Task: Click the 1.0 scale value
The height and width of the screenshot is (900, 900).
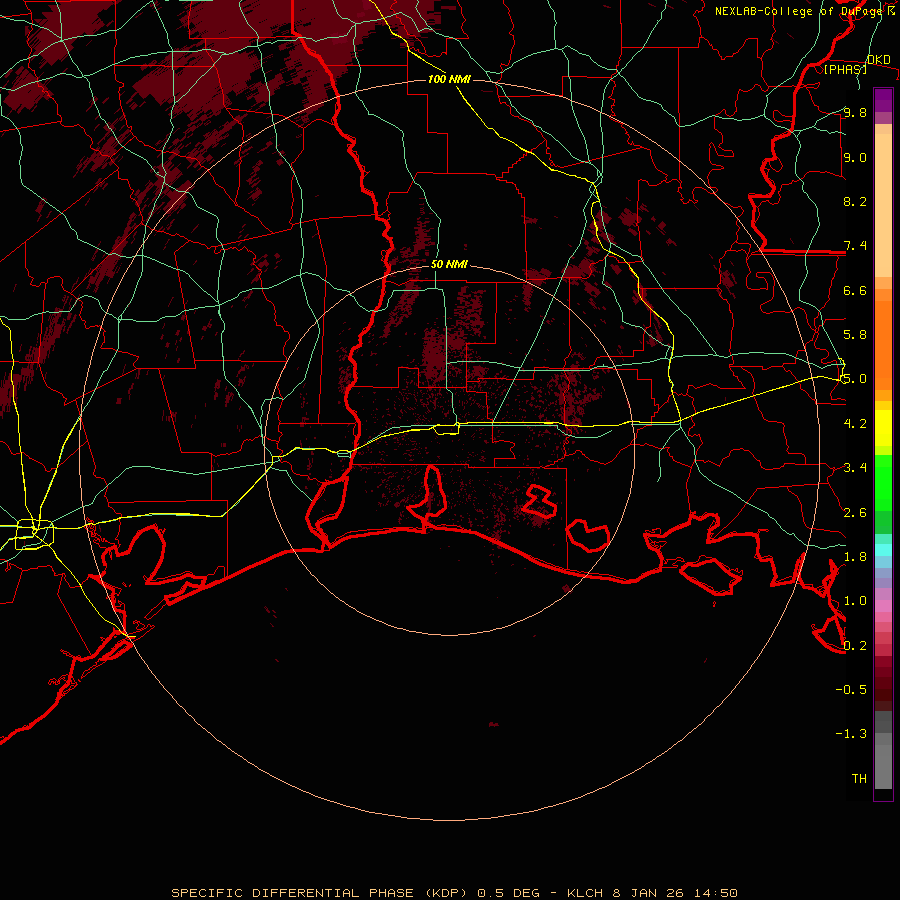Action: point(855,601)
